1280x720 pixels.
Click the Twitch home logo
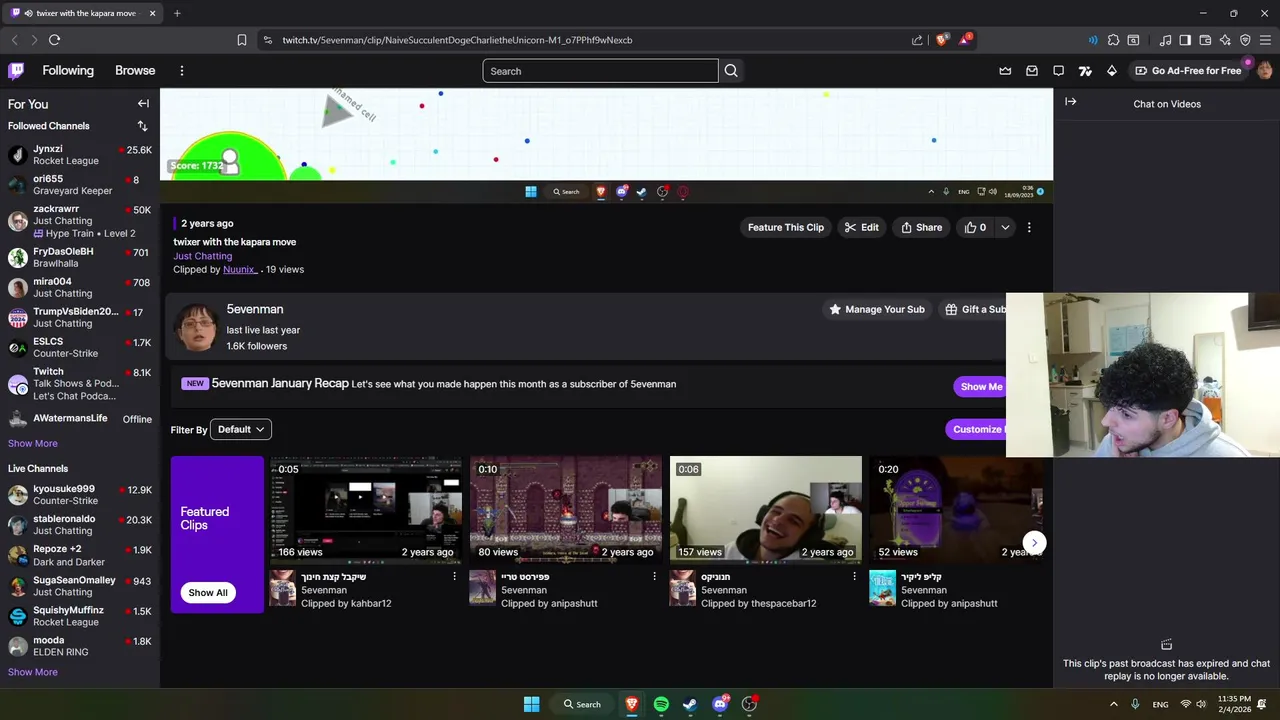[16, 71]
